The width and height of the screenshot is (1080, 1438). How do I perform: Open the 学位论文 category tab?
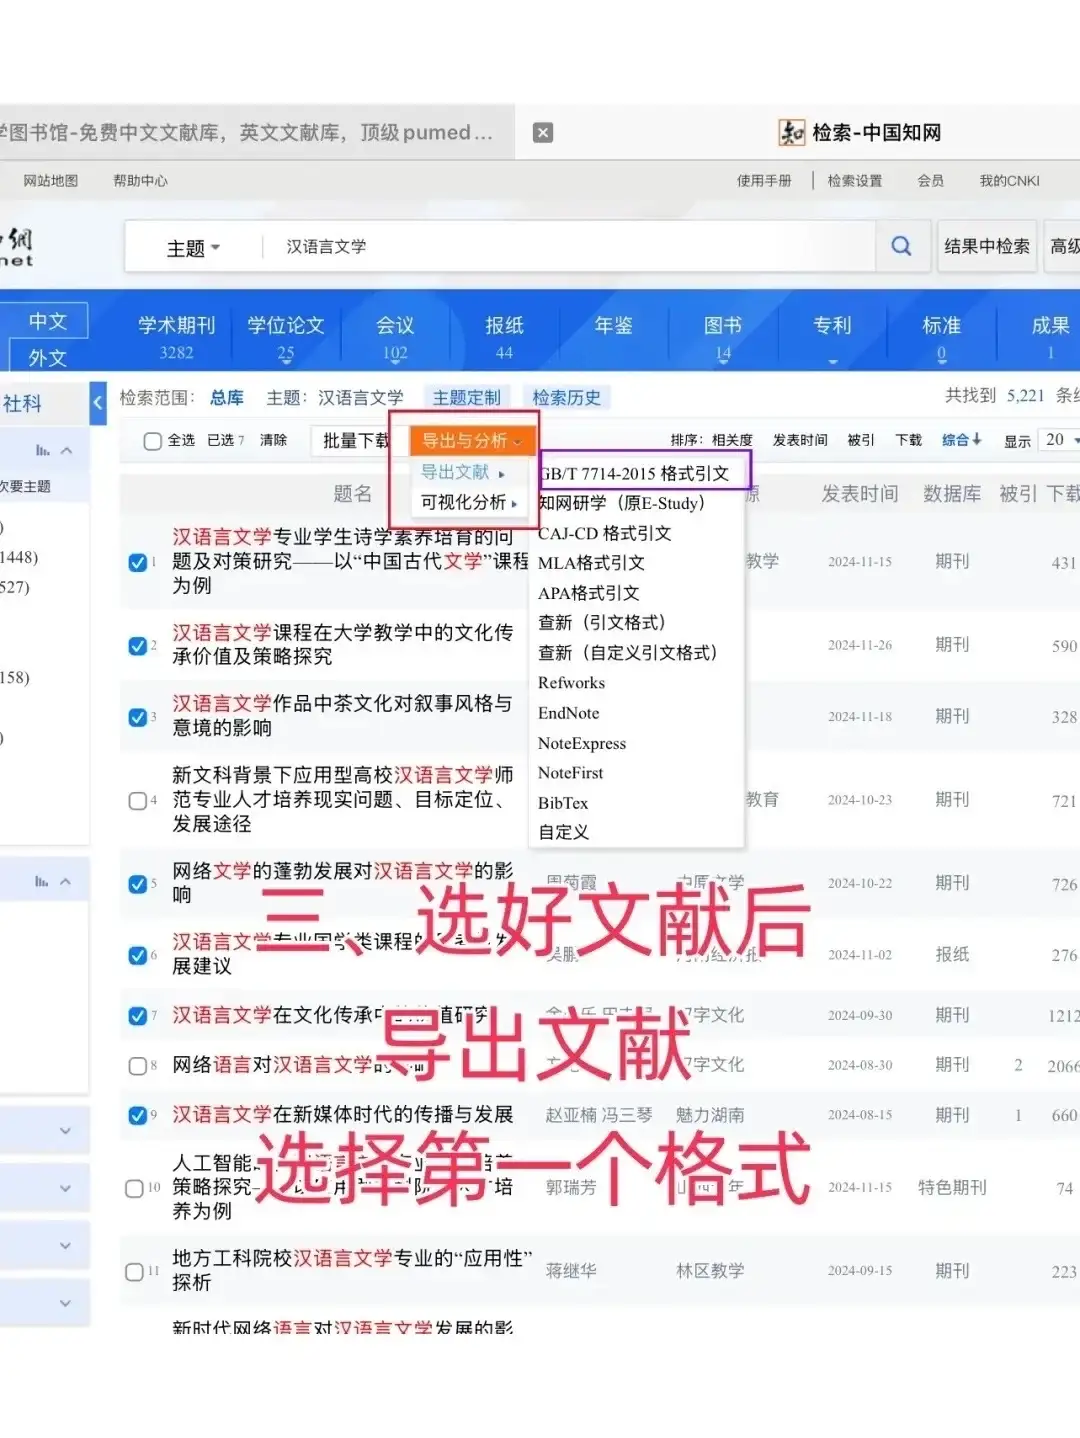coord(286,325)
